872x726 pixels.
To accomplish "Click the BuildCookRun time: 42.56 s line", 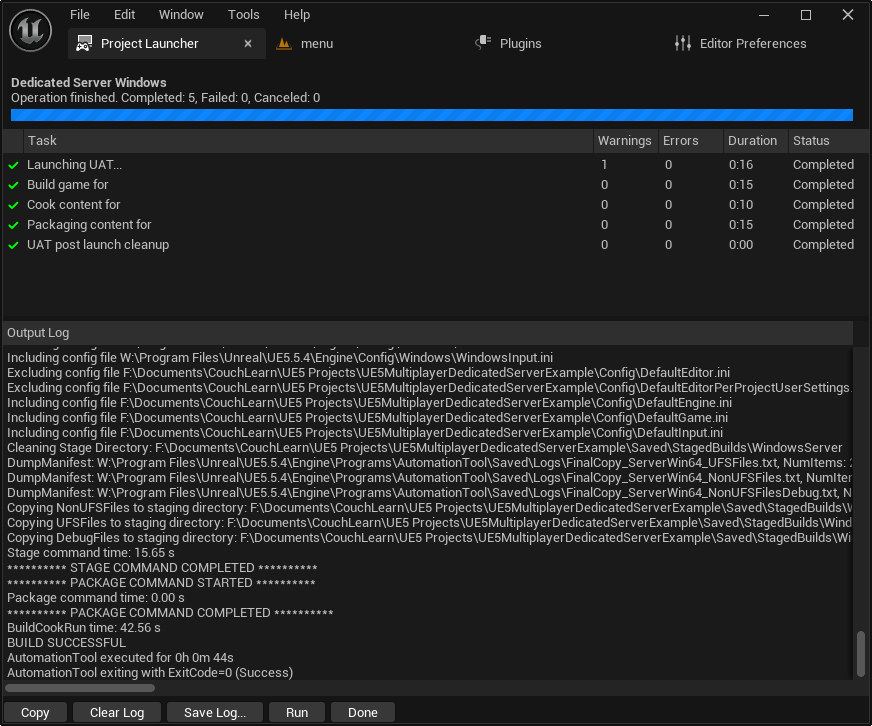I will tap(83, 628).
